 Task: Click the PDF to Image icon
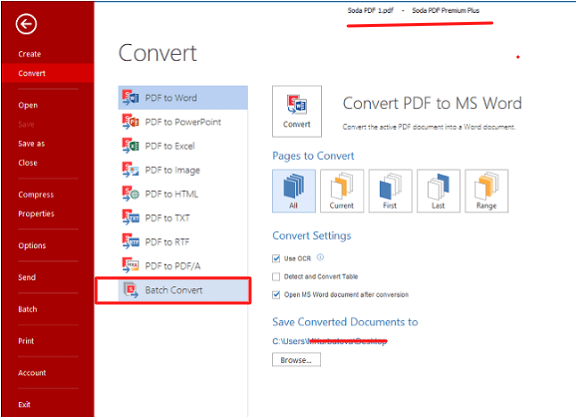tap(130, 170)
